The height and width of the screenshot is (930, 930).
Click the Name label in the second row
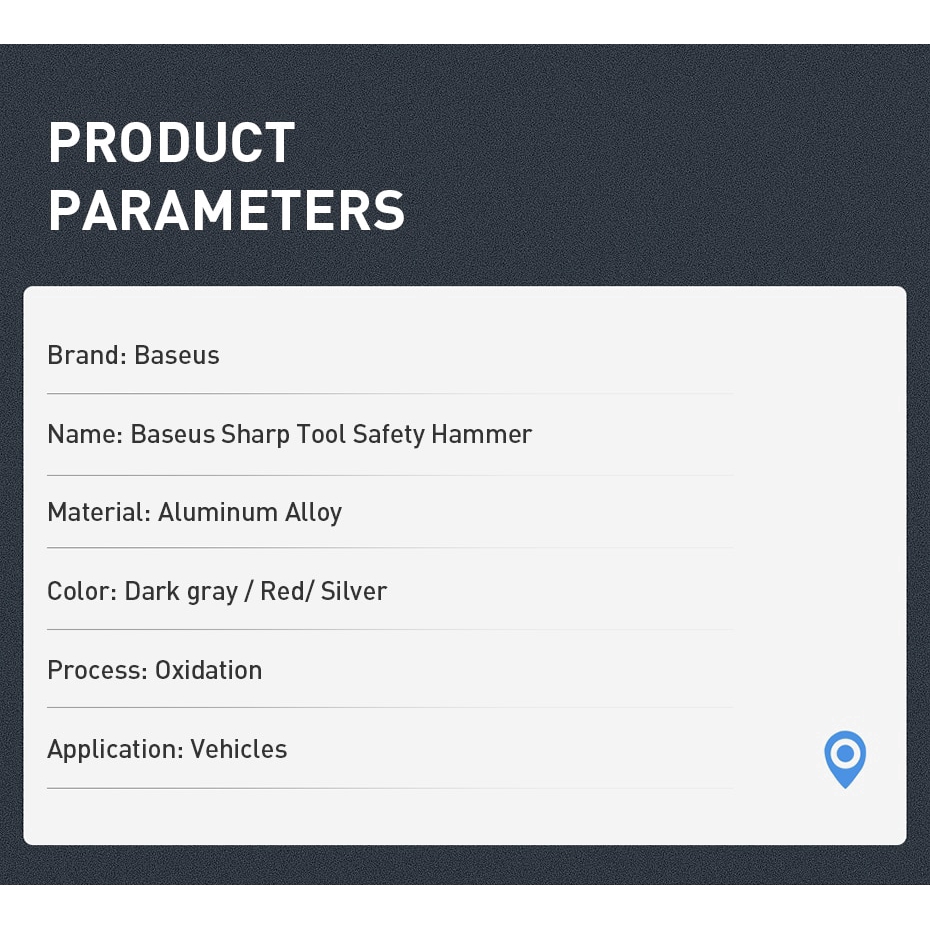(84, 434)
